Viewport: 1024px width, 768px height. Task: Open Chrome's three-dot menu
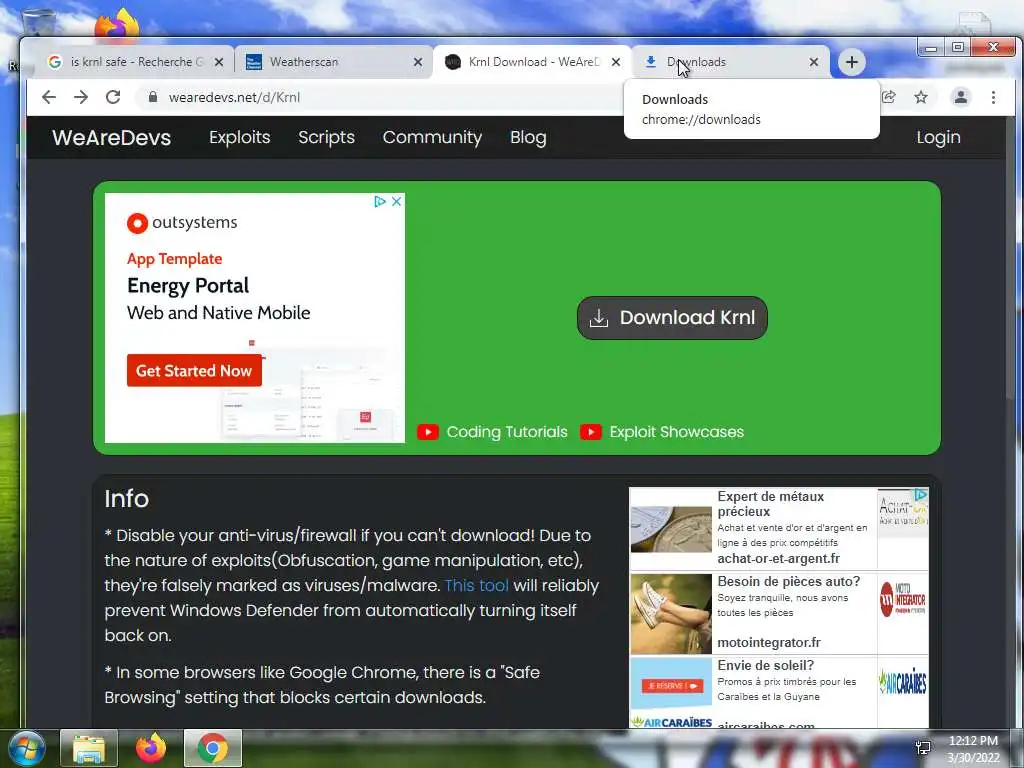(993, 97)
